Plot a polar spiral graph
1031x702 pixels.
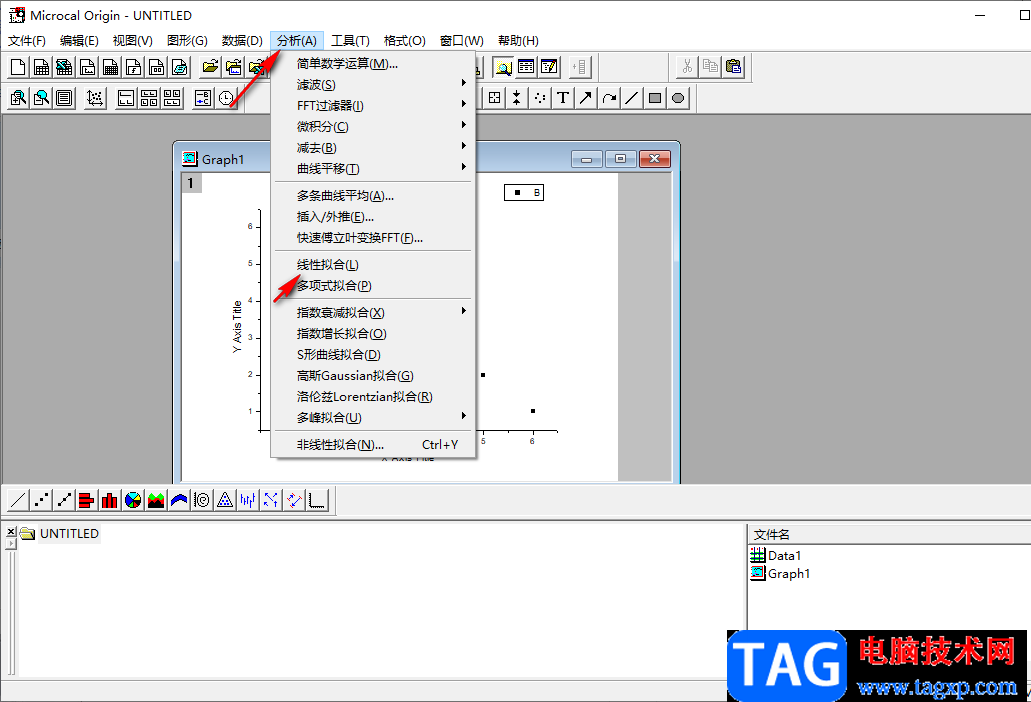coord(202,500)
